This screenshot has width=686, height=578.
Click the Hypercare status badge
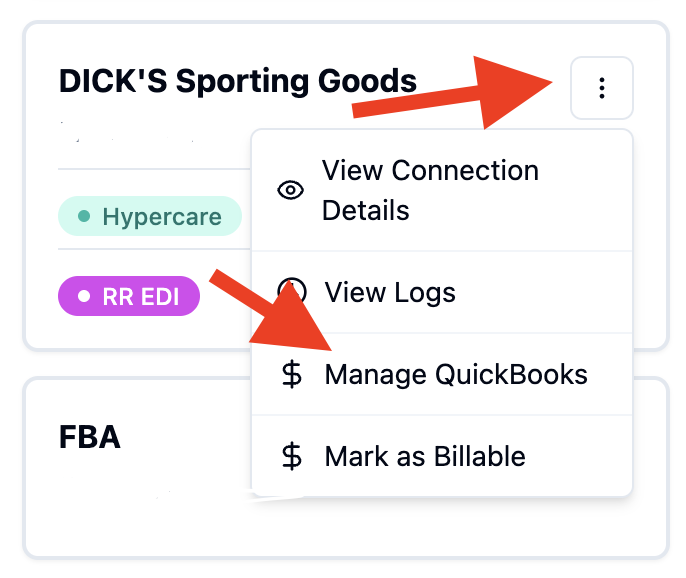[150, 216]
